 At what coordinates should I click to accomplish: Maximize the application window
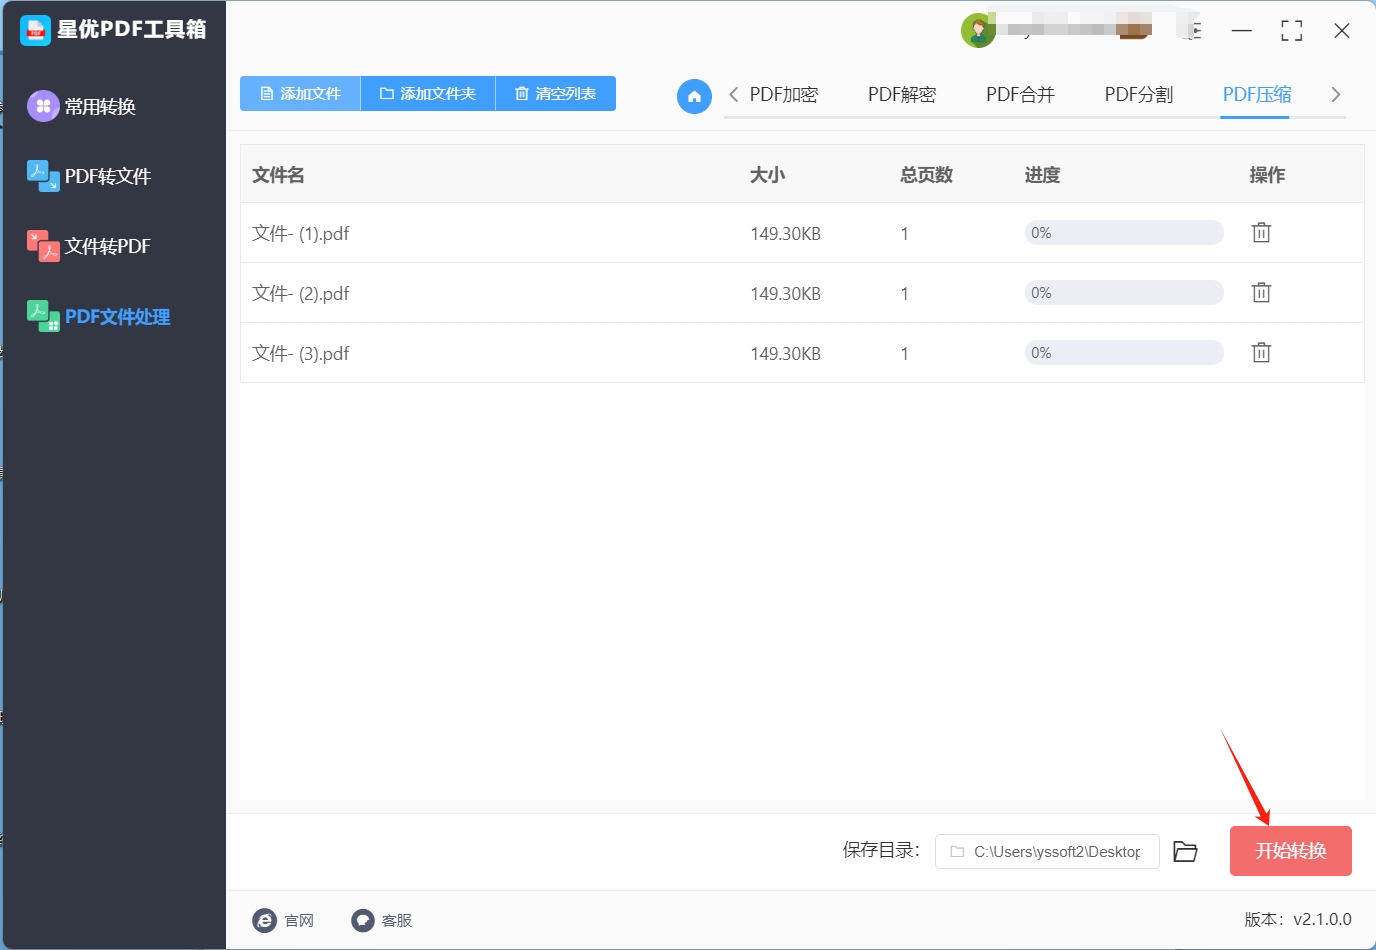pos(1292,31)
